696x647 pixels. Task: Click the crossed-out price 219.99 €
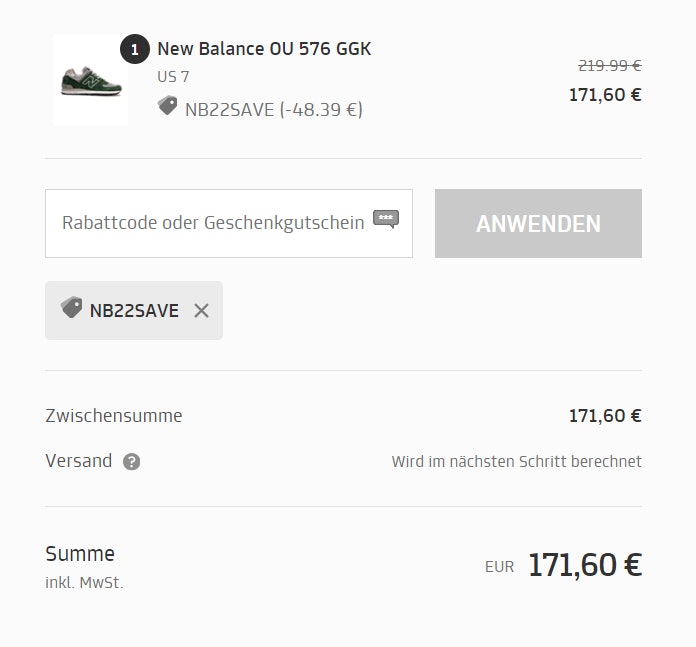coord(609,66)
